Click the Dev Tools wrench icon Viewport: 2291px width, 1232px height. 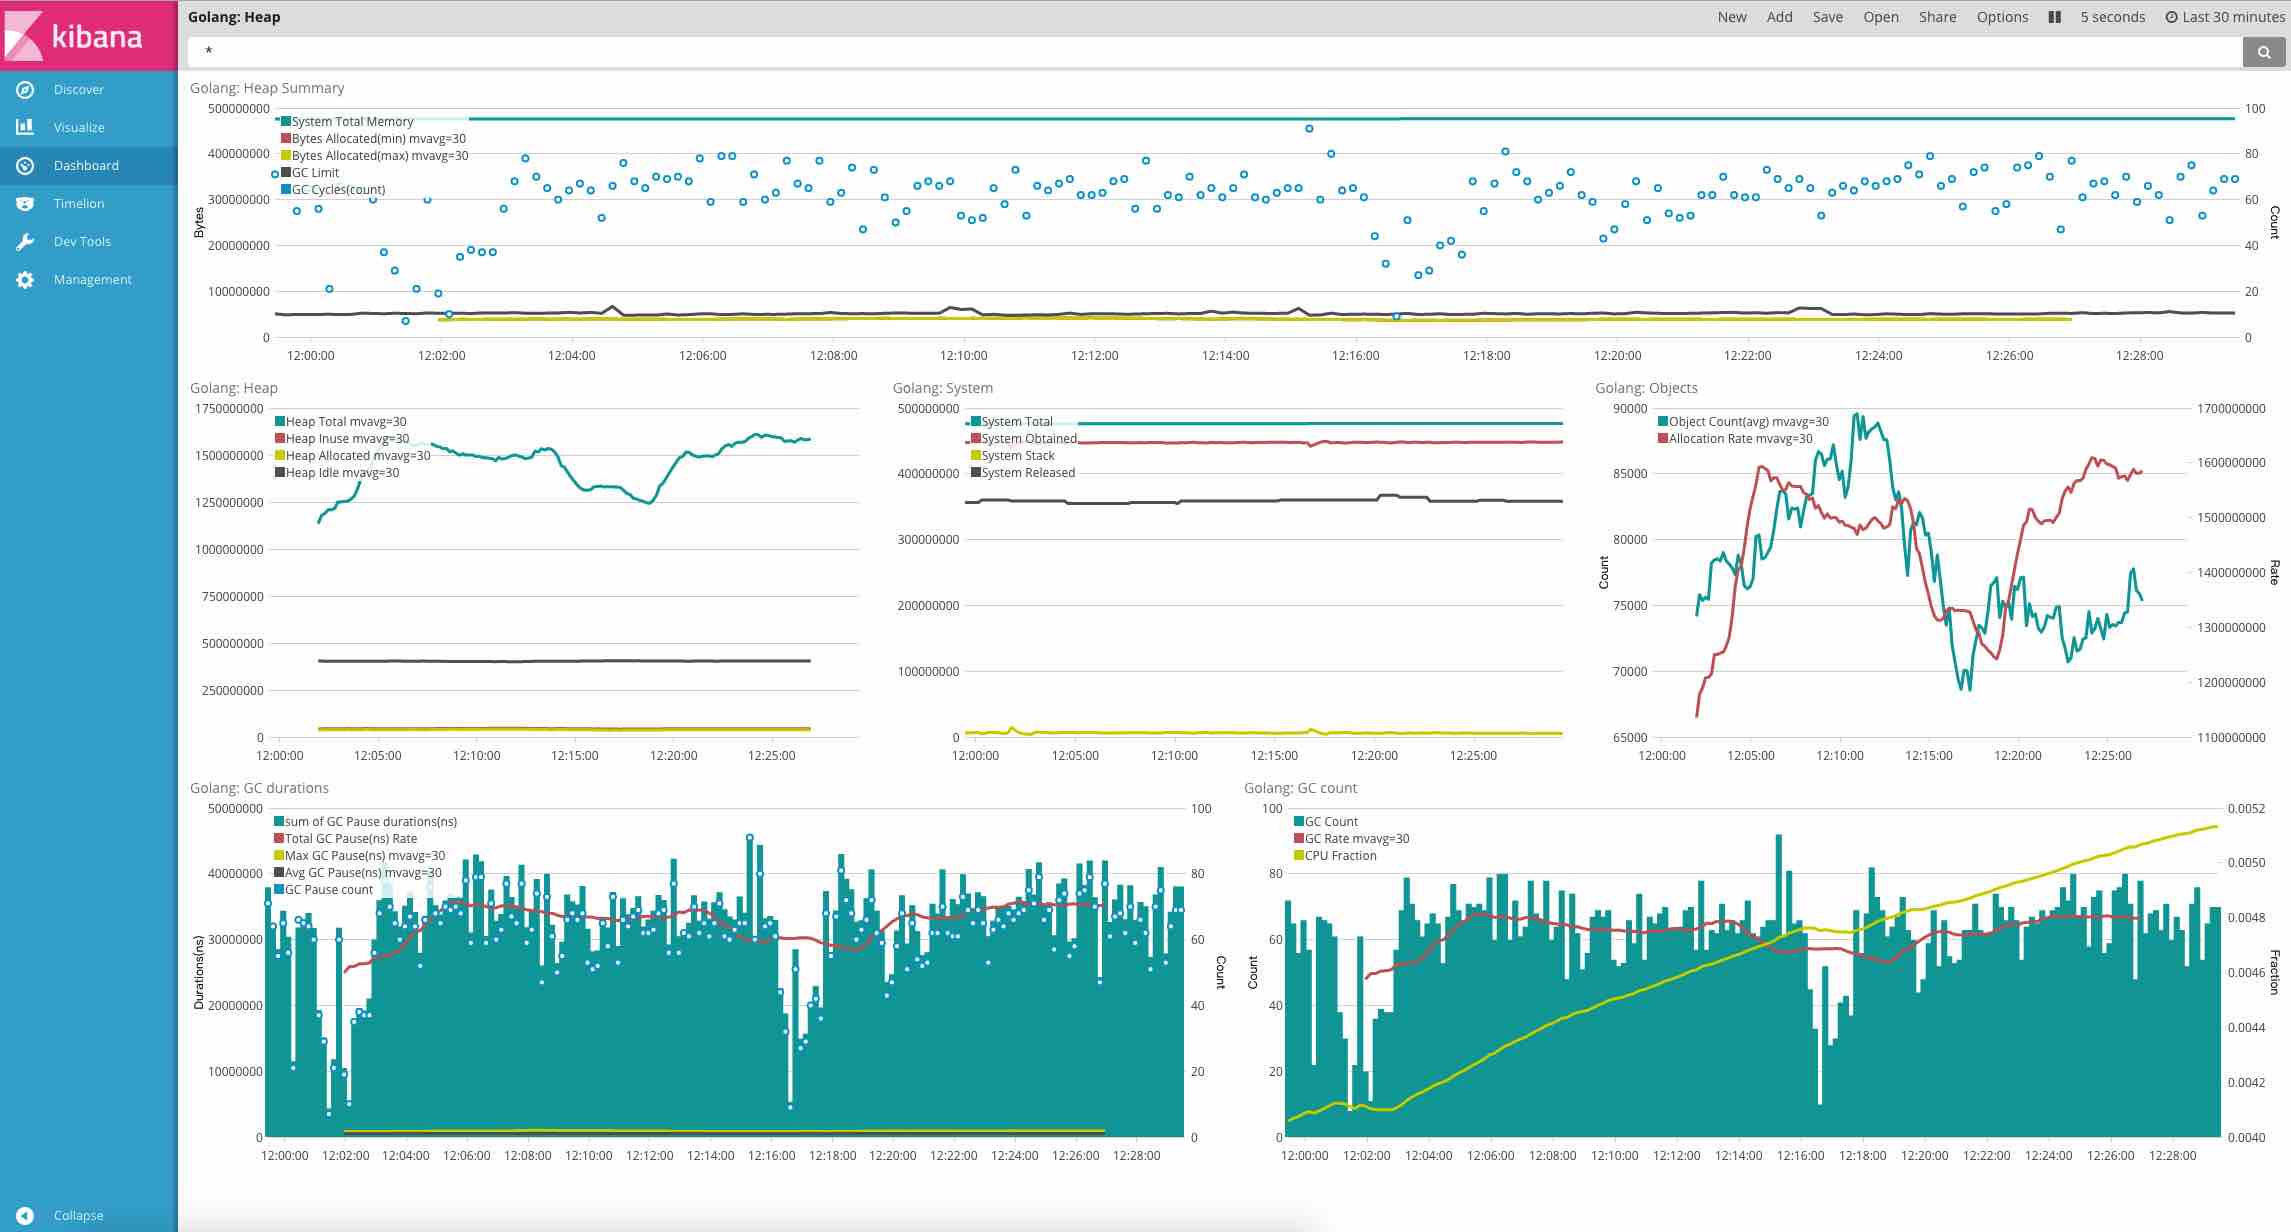[x=25, y=241]
